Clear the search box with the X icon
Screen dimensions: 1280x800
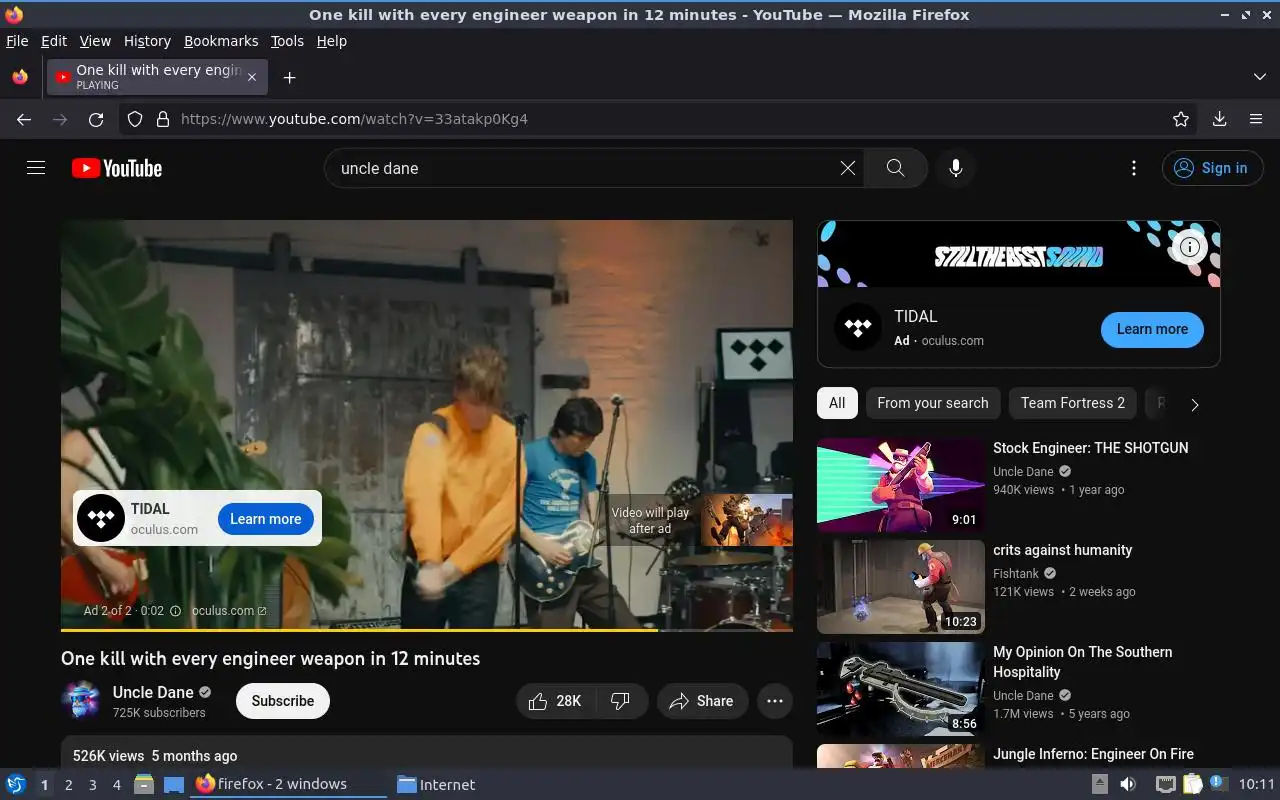coord(848,168)
